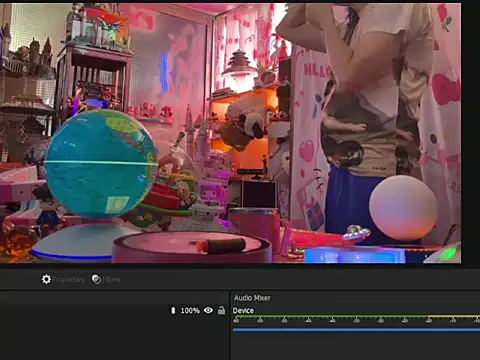Open source Filters via its text label
The height and width of the screenshot is (360, 480).
[x=111, y=280]
